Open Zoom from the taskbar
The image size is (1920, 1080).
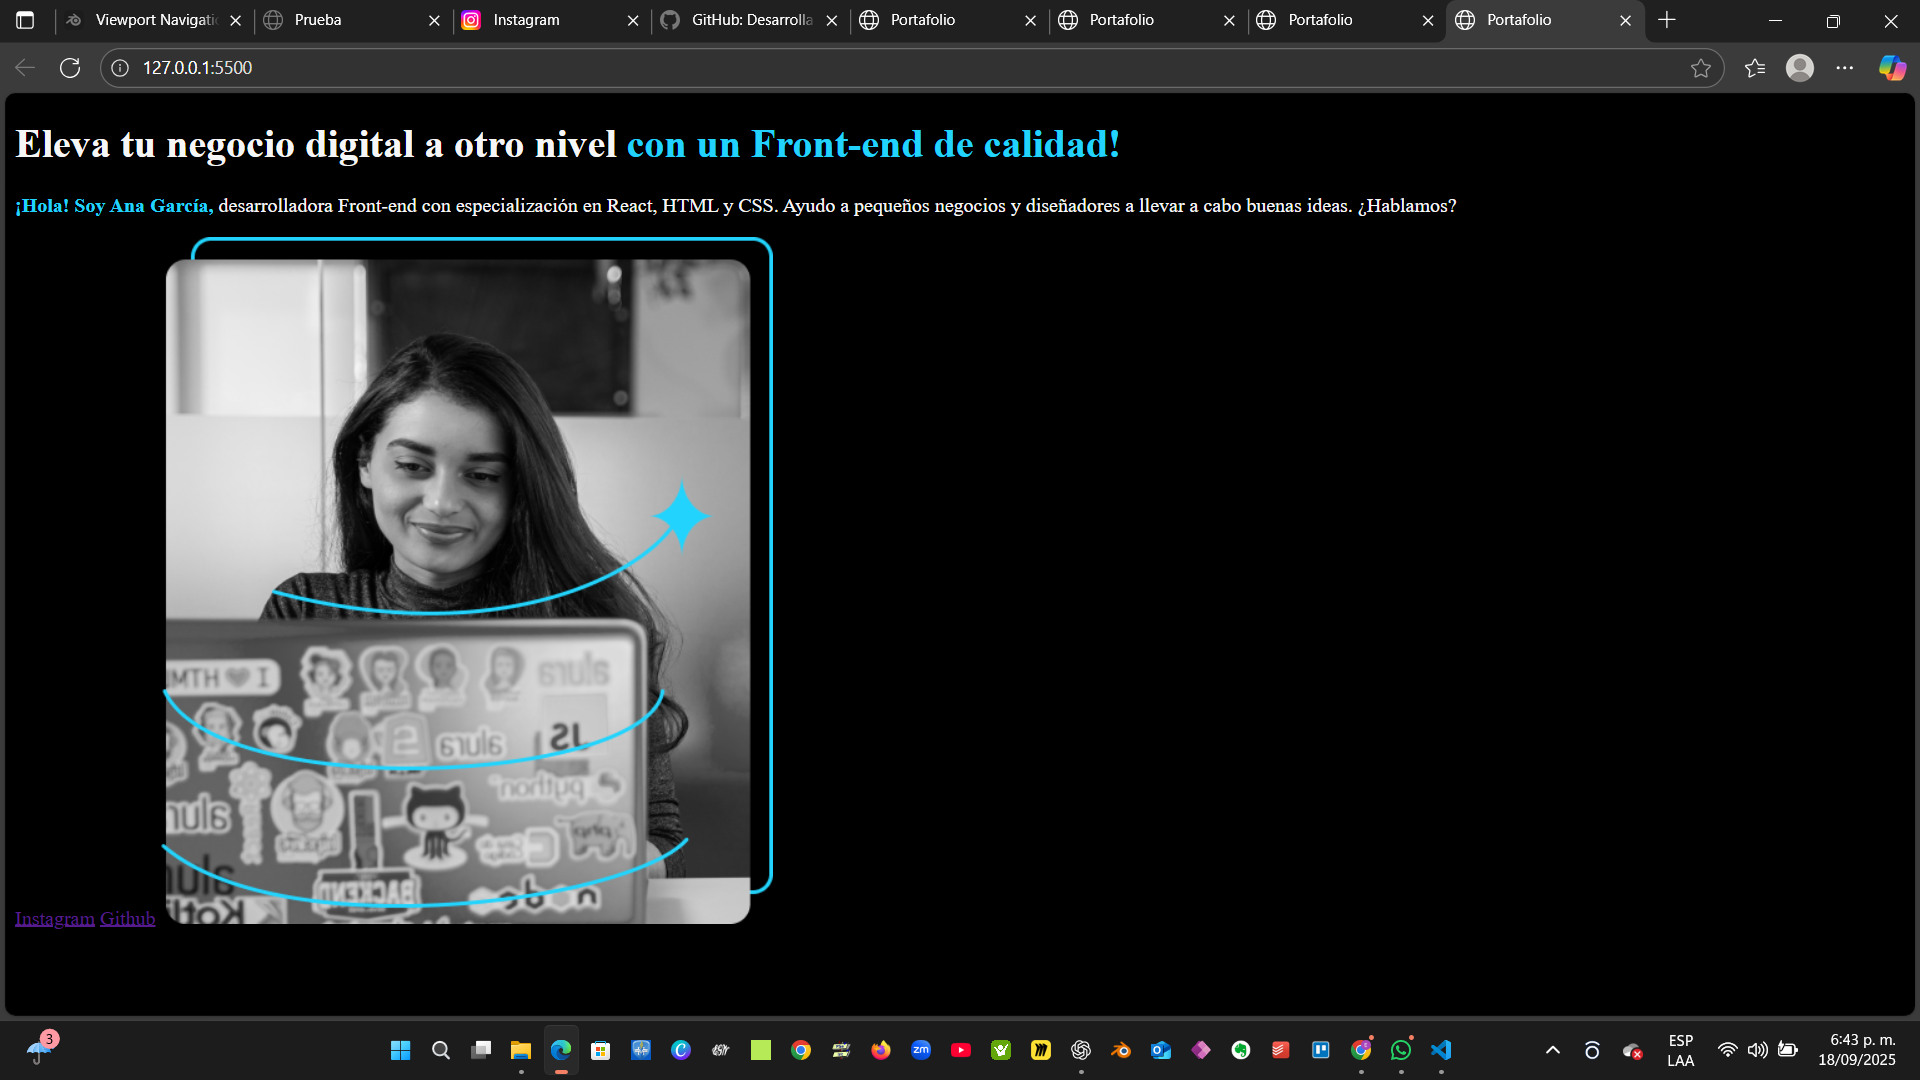click(921, 1050)
